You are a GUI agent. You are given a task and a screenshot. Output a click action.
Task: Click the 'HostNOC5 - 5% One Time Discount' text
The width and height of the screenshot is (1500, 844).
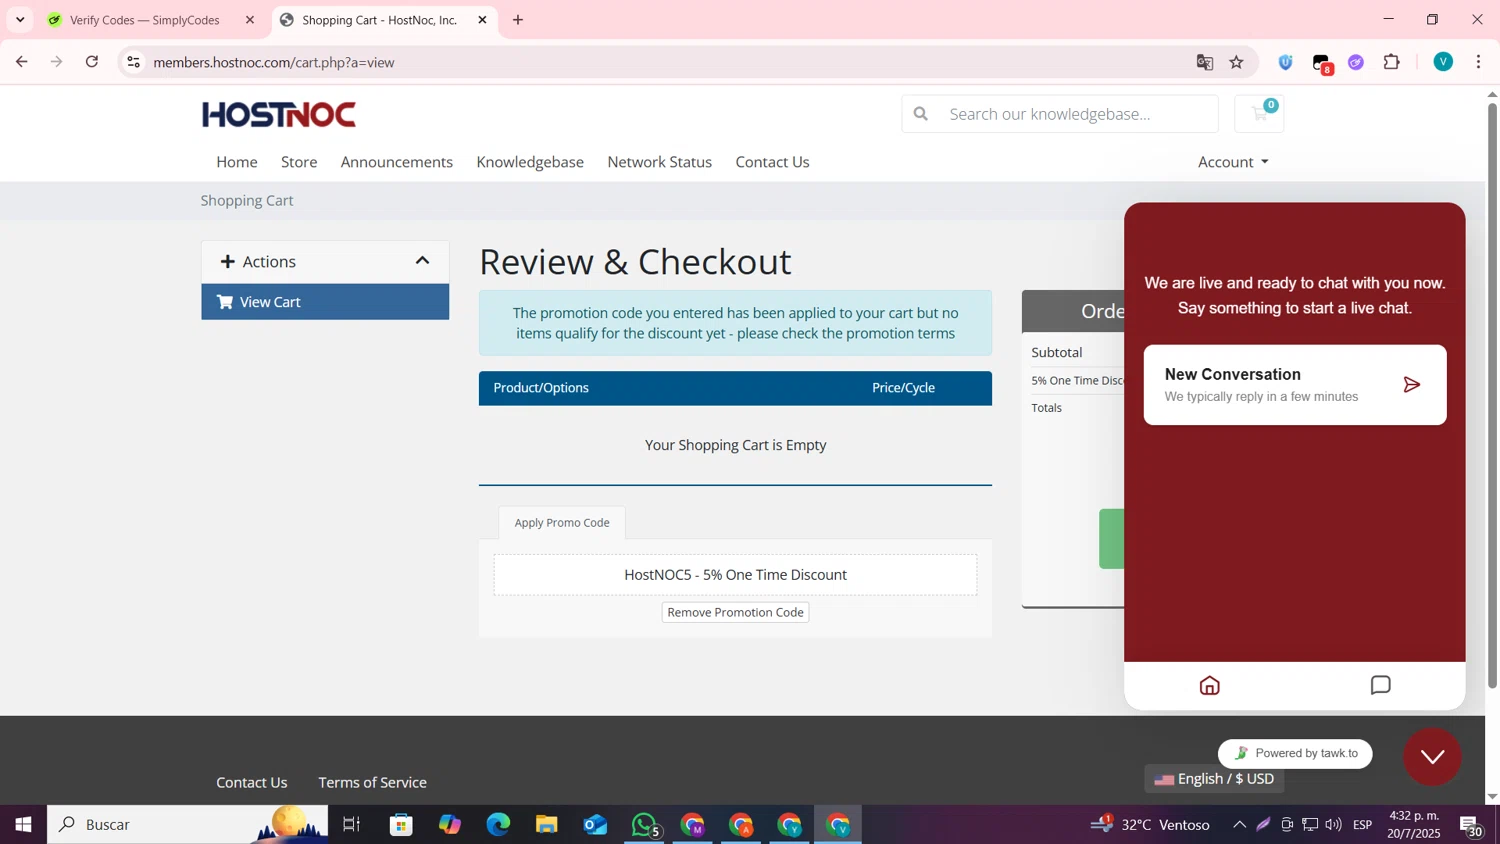[x=735, y=575]
